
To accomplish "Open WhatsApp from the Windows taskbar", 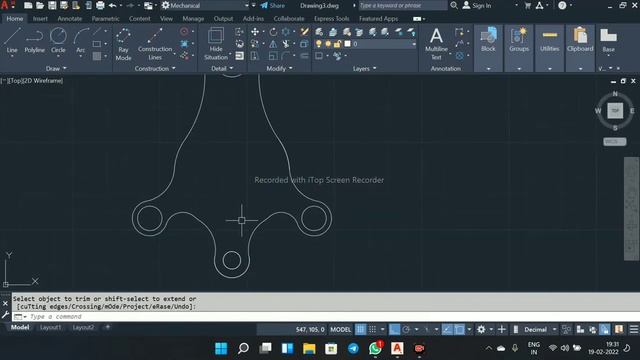I will click(375, 348).
